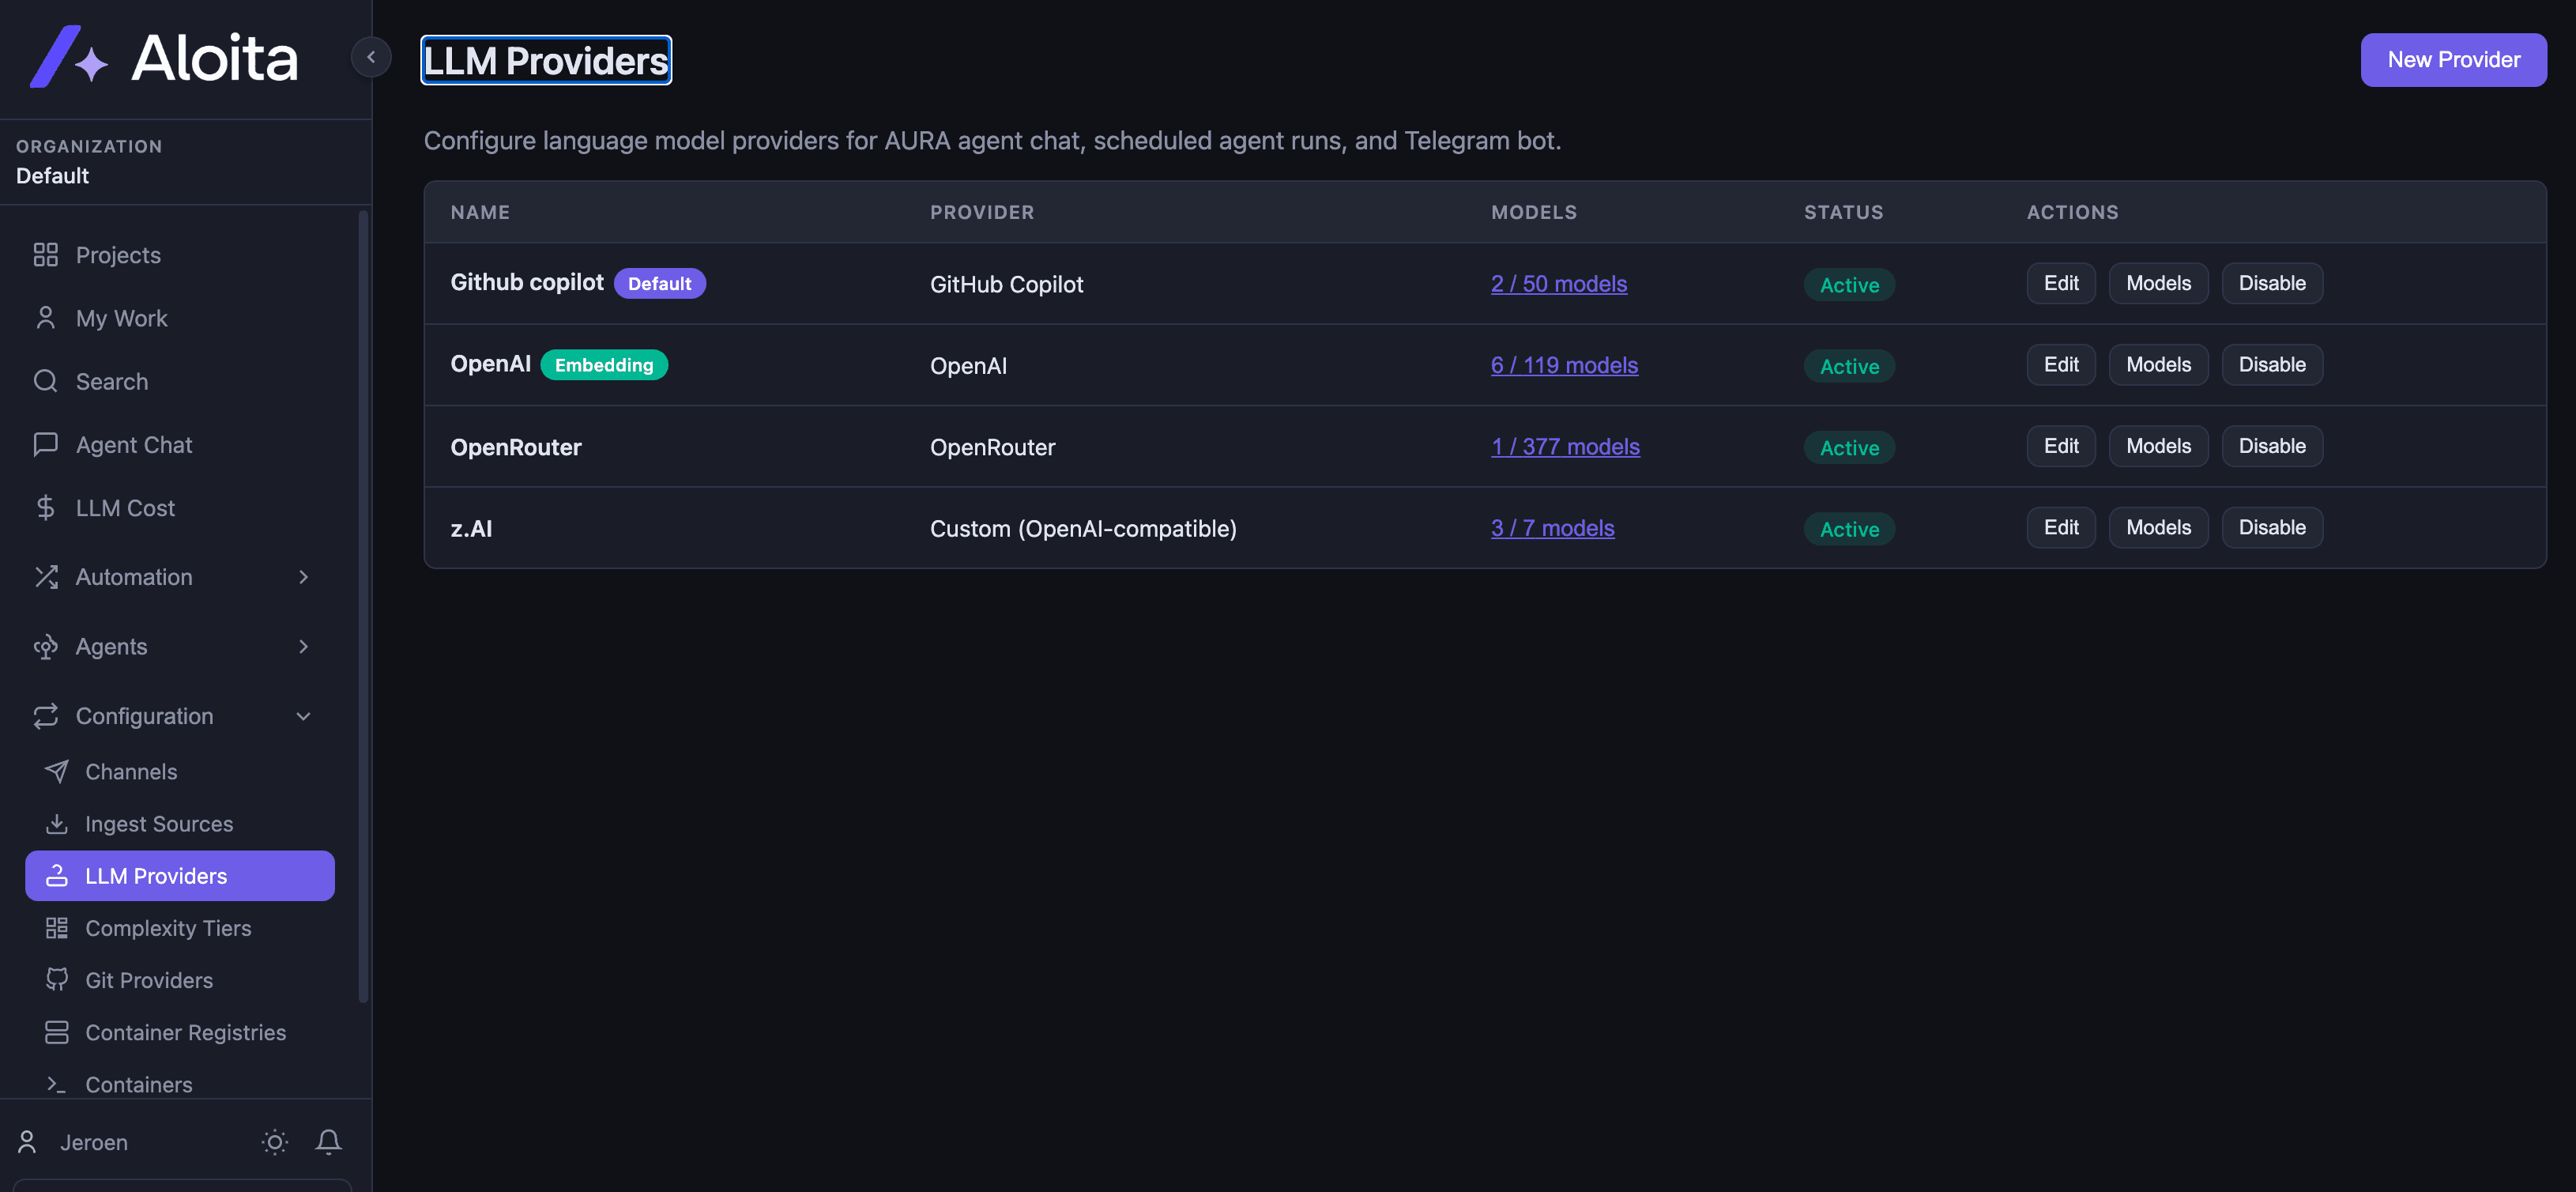Edit the OpenAI provider
Viewport: 2576px width, 1192px height.
click(2060, 365)
